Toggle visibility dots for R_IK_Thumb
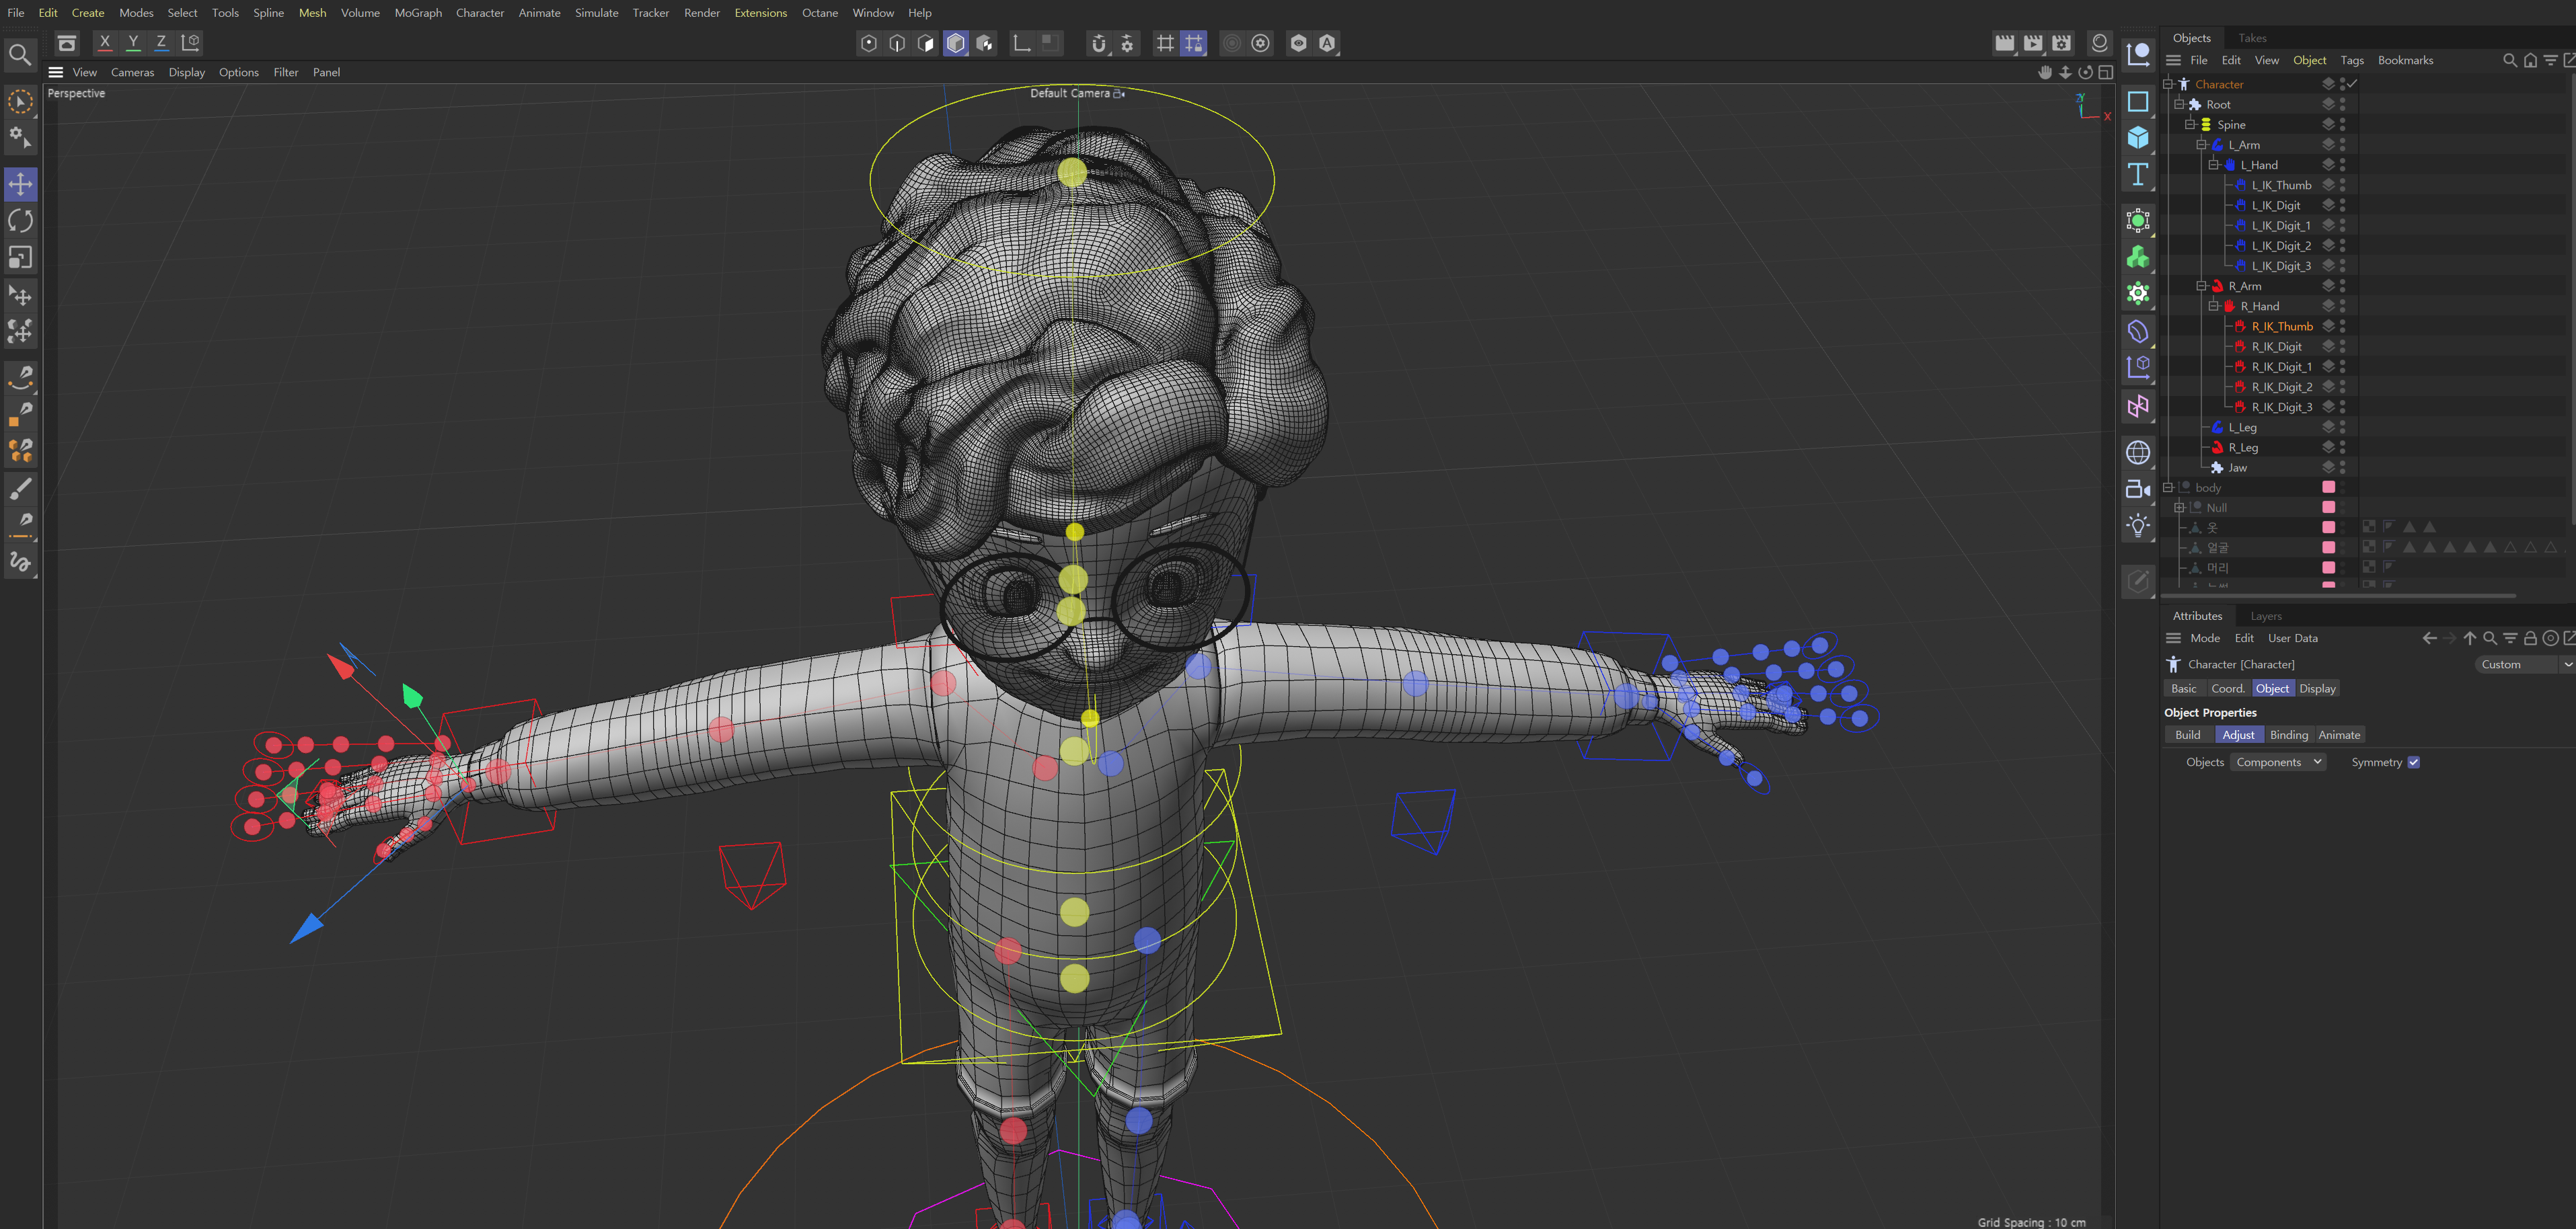The height and width of the screenshot is (1229, 2576). point(2342,326)
